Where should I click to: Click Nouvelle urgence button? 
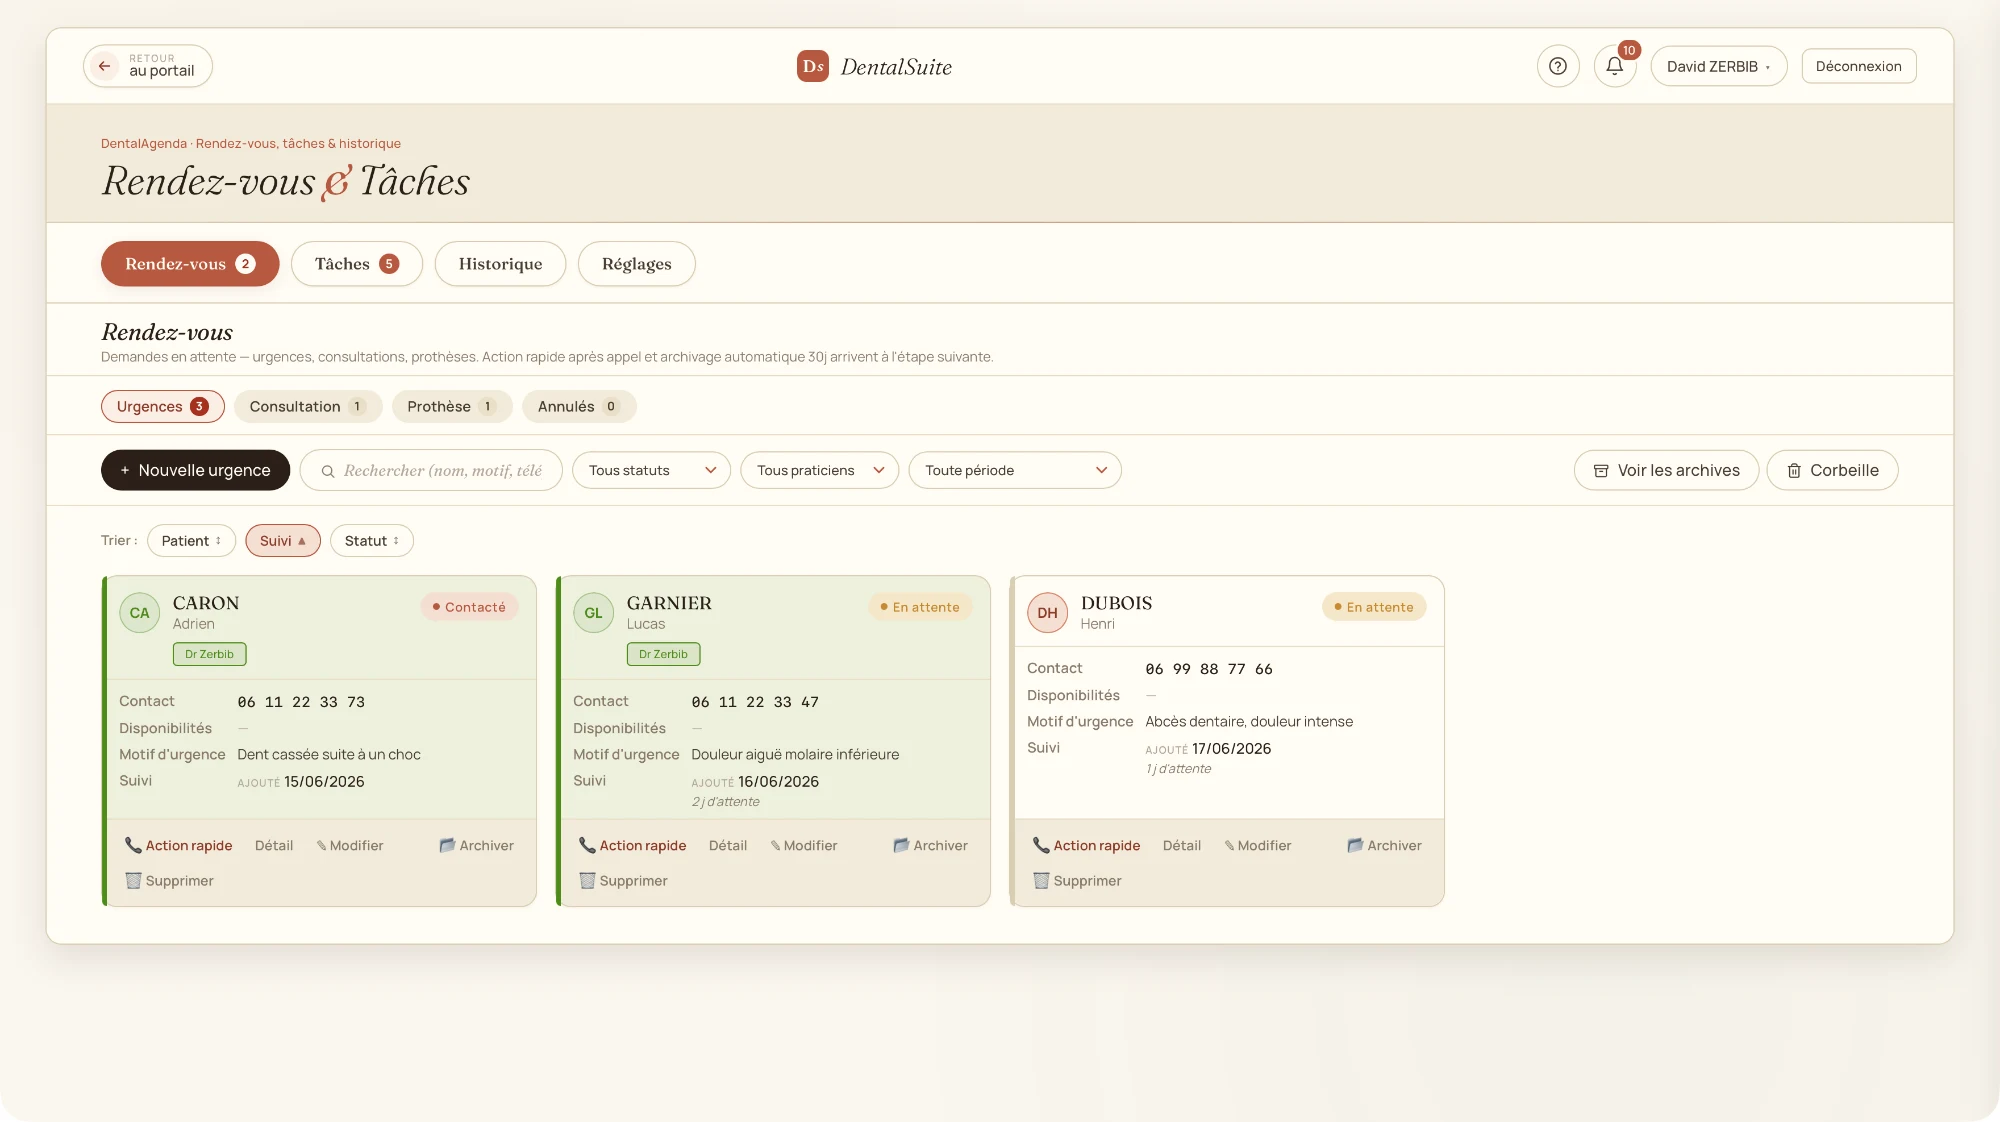[x=195, y=470]
